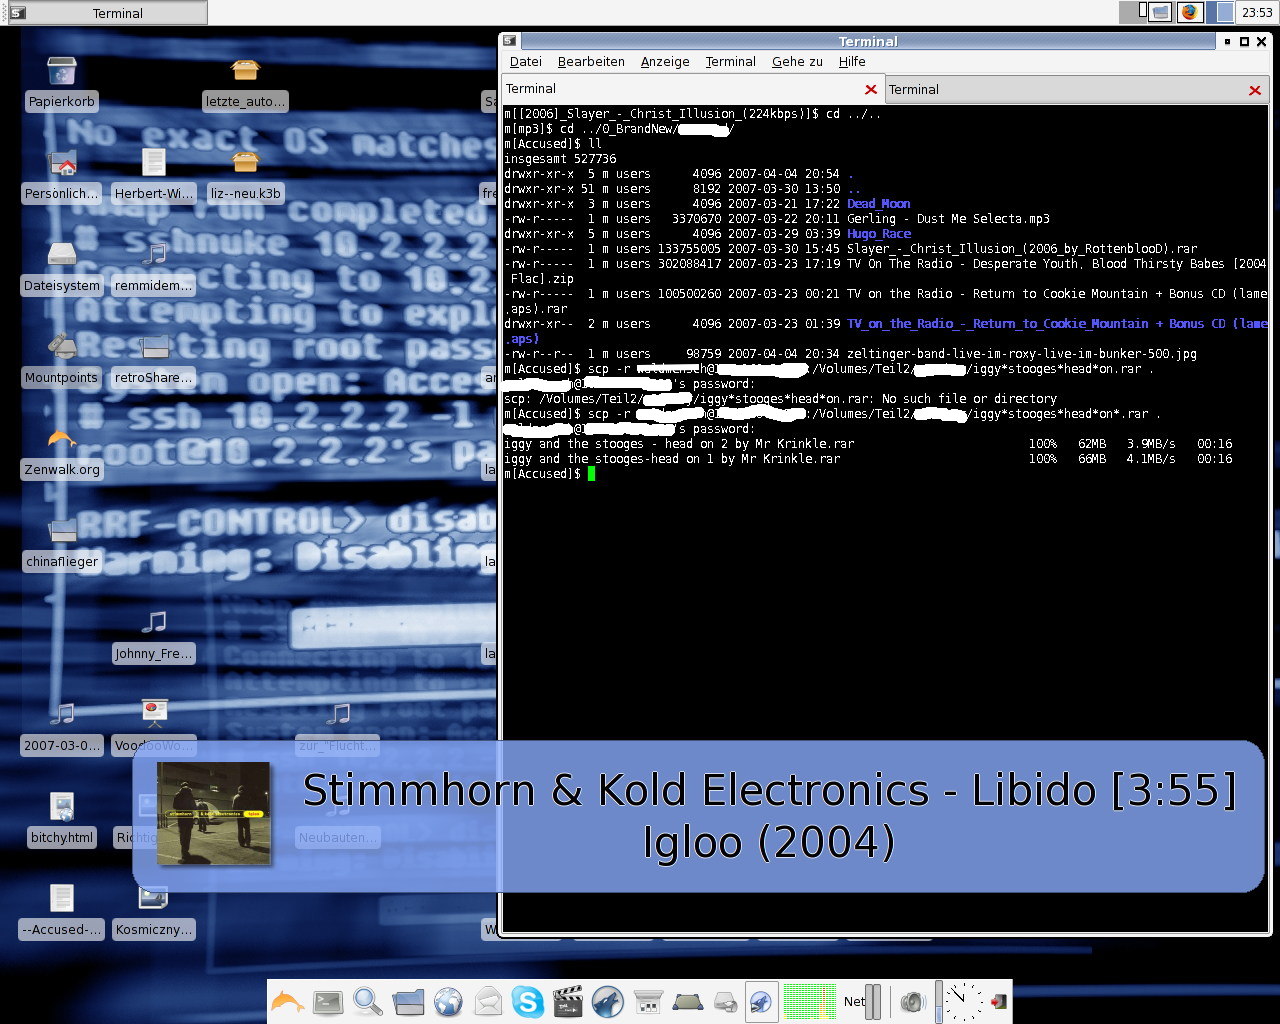Close the first Terminal tab with its red X
This screenshot has width=1280, height=1024.
871,90
